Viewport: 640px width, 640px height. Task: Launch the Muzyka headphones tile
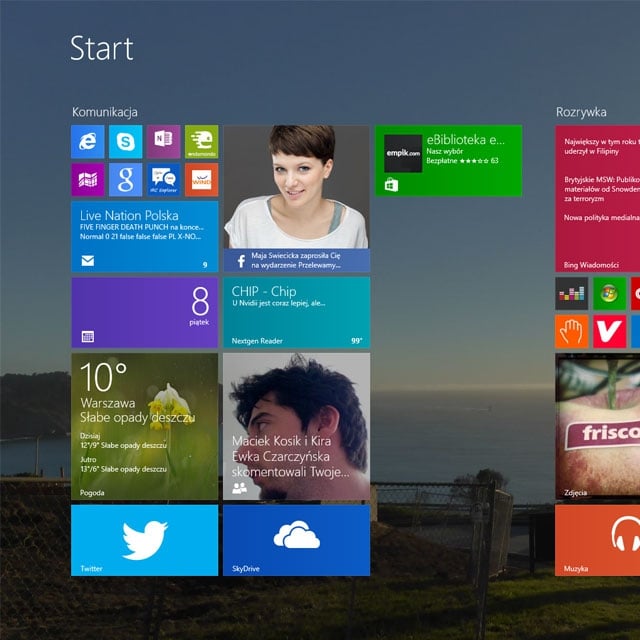[x=598, y=540]
